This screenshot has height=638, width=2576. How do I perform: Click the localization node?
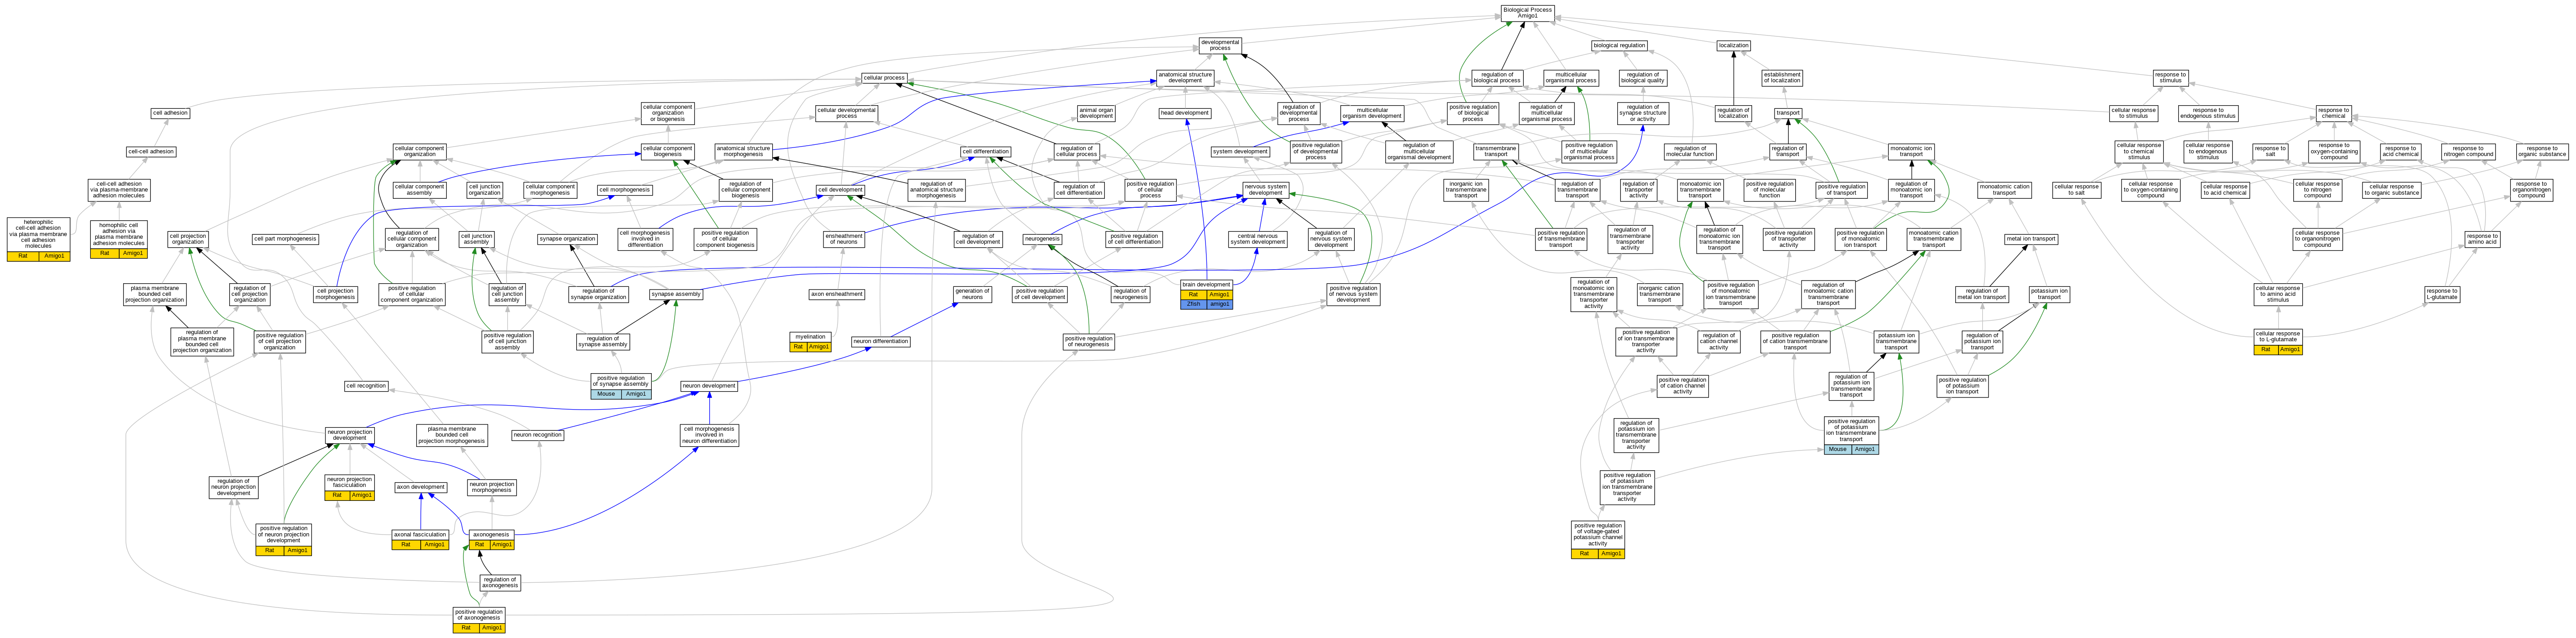(x=1733, y=45)
